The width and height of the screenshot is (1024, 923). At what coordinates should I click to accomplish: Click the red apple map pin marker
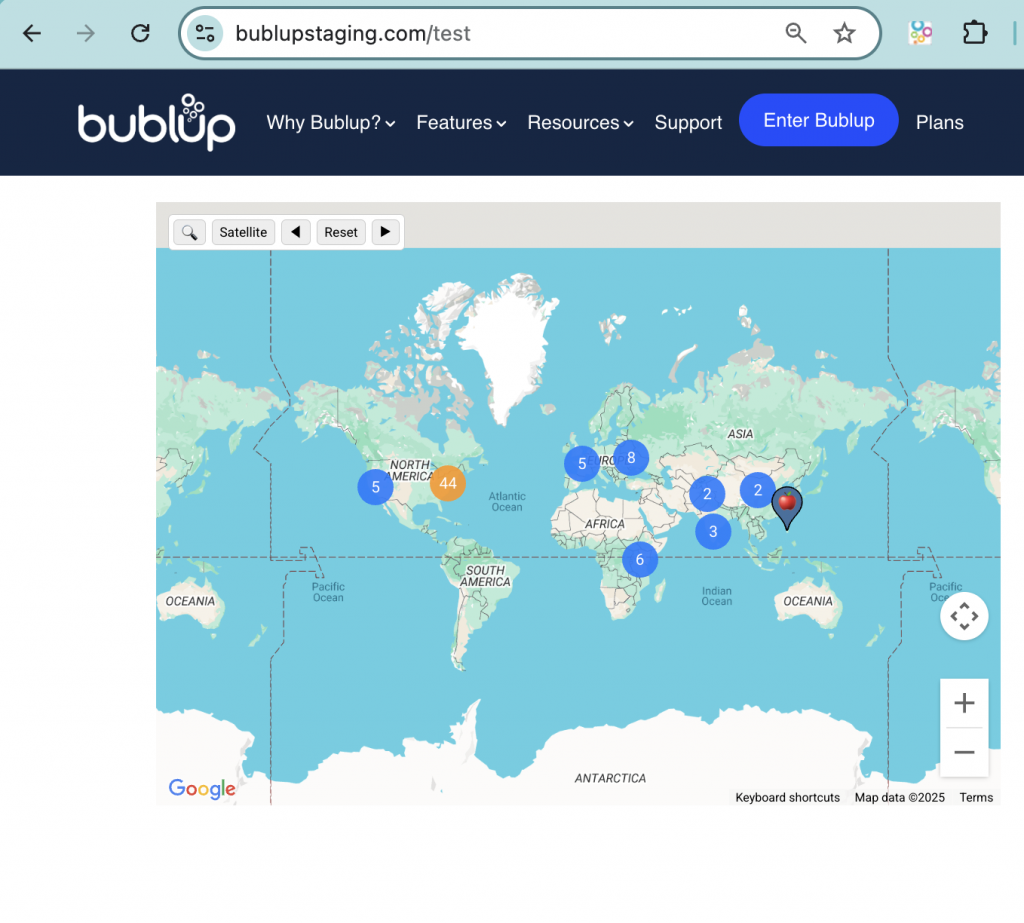(787, 504)
